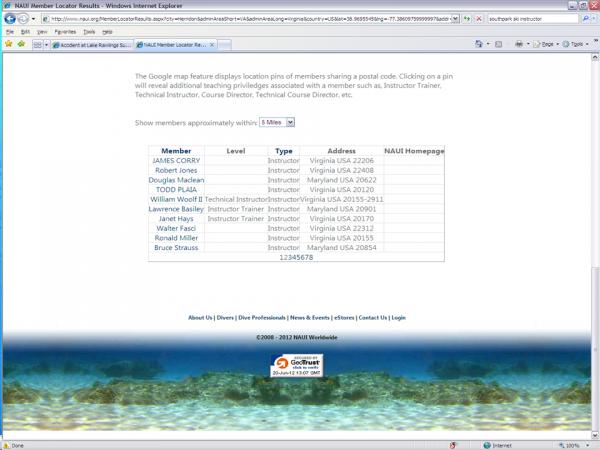Image resolution: width=600 pixels, height=450 pixels.
Task: Show Quick Tabs thumbnail view
Action: click(x=38, y=45)
